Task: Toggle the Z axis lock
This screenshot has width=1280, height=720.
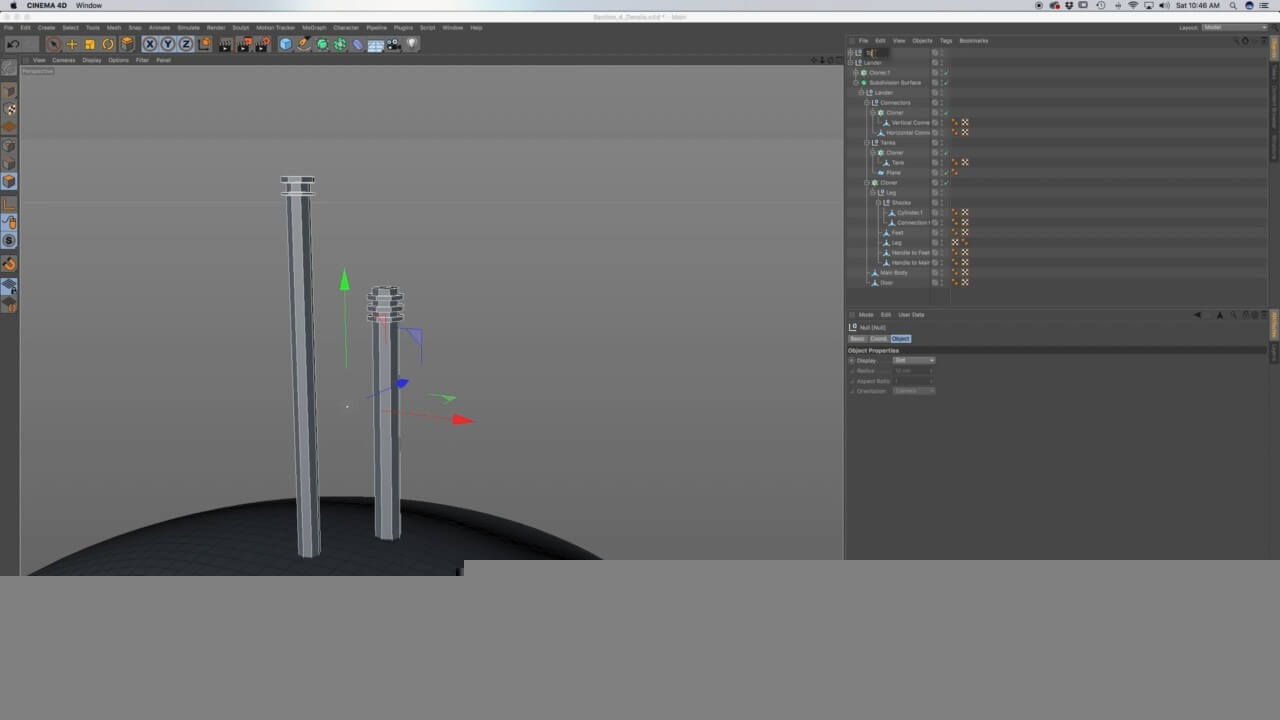Action: tap(186, 44)
